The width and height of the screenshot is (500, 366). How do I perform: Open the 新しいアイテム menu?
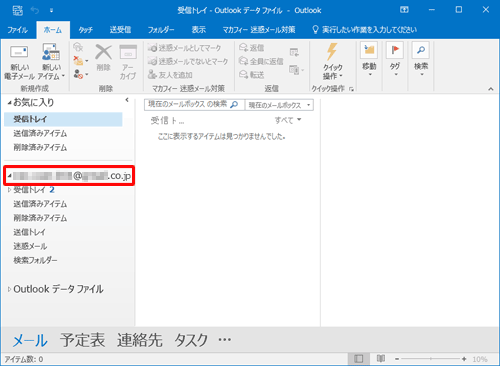(x=51, y=62)
